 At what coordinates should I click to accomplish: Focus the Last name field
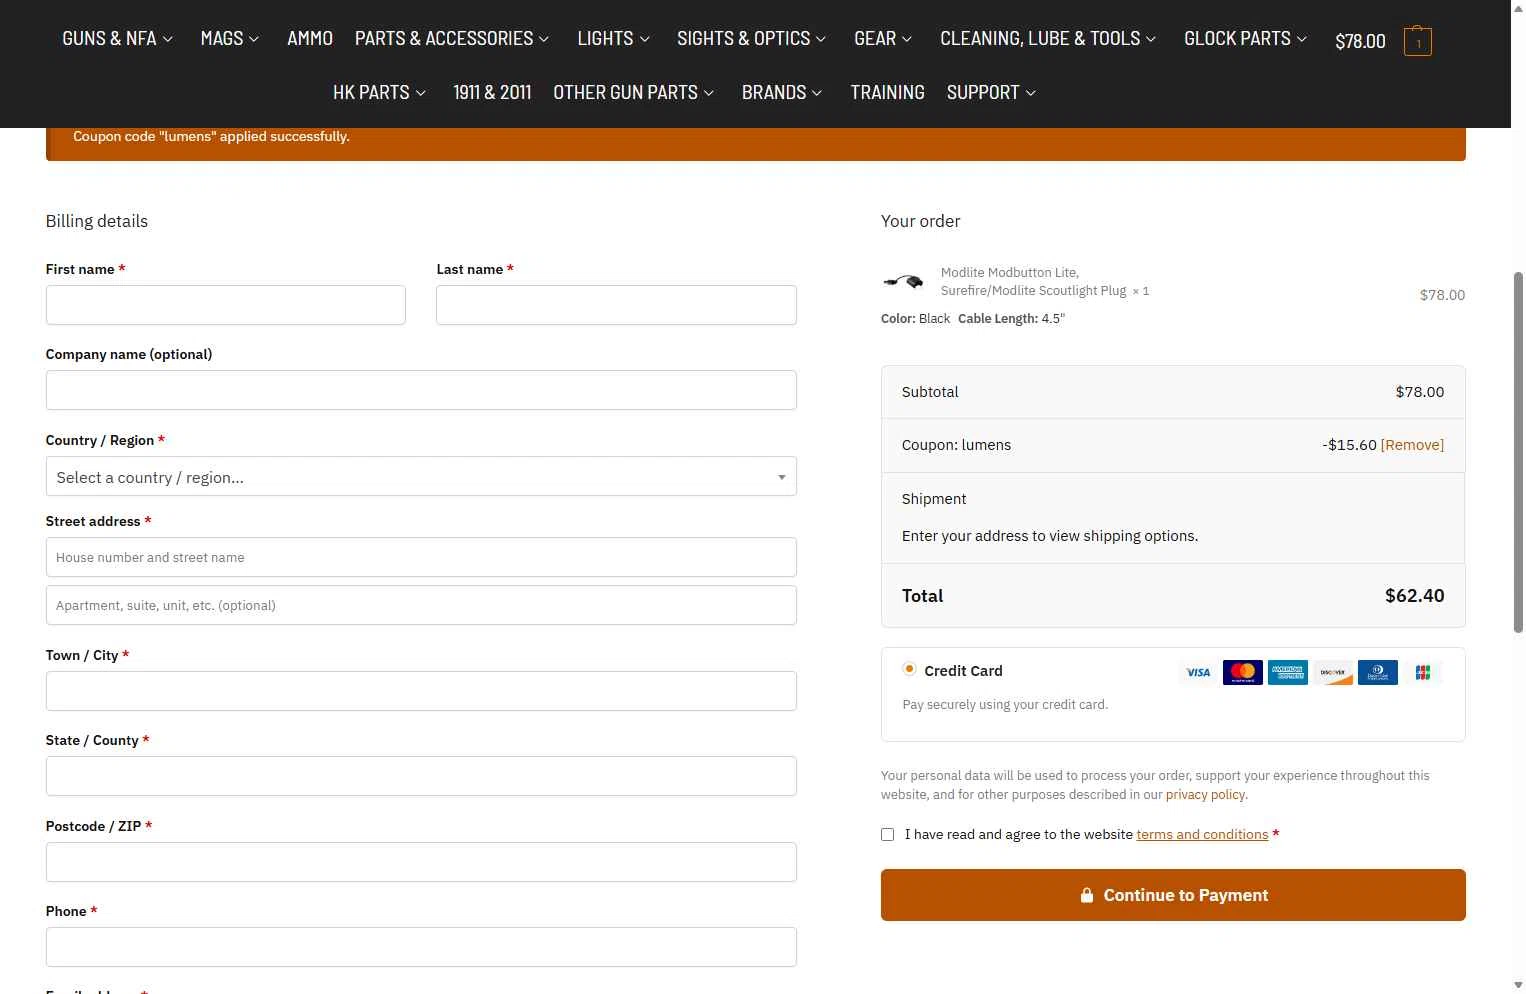point(616,305)
